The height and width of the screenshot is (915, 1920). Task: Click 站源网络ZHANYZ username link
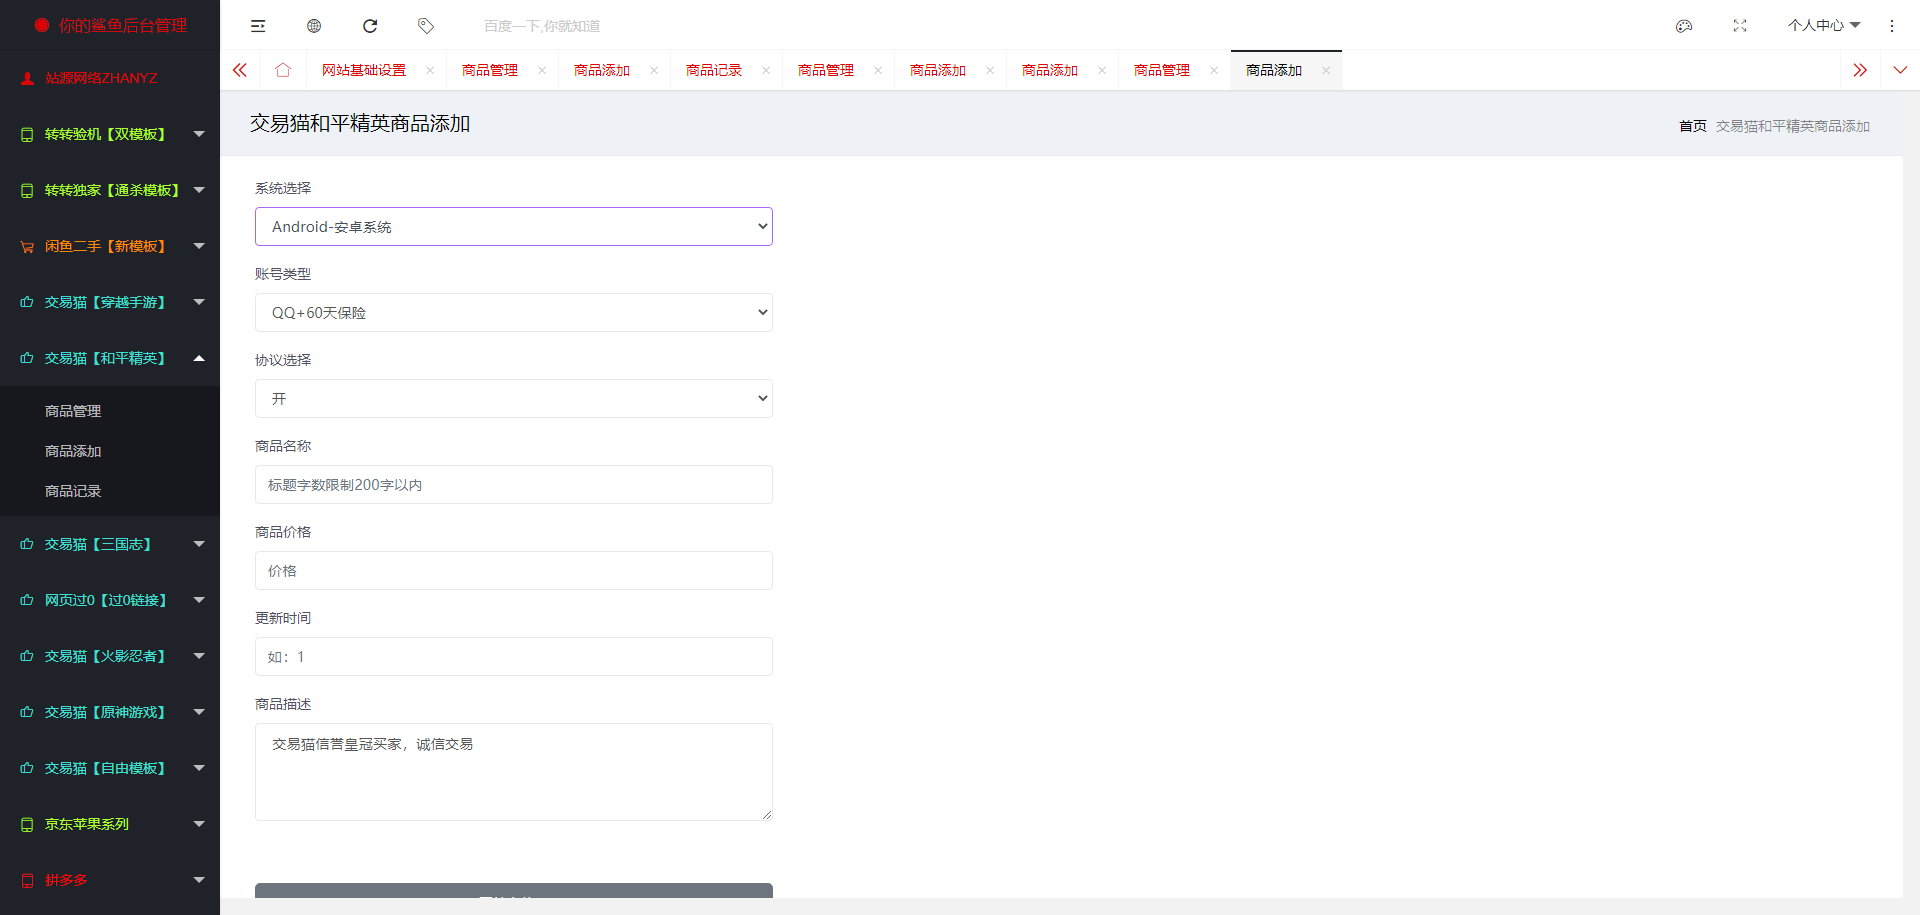(101, 78)
